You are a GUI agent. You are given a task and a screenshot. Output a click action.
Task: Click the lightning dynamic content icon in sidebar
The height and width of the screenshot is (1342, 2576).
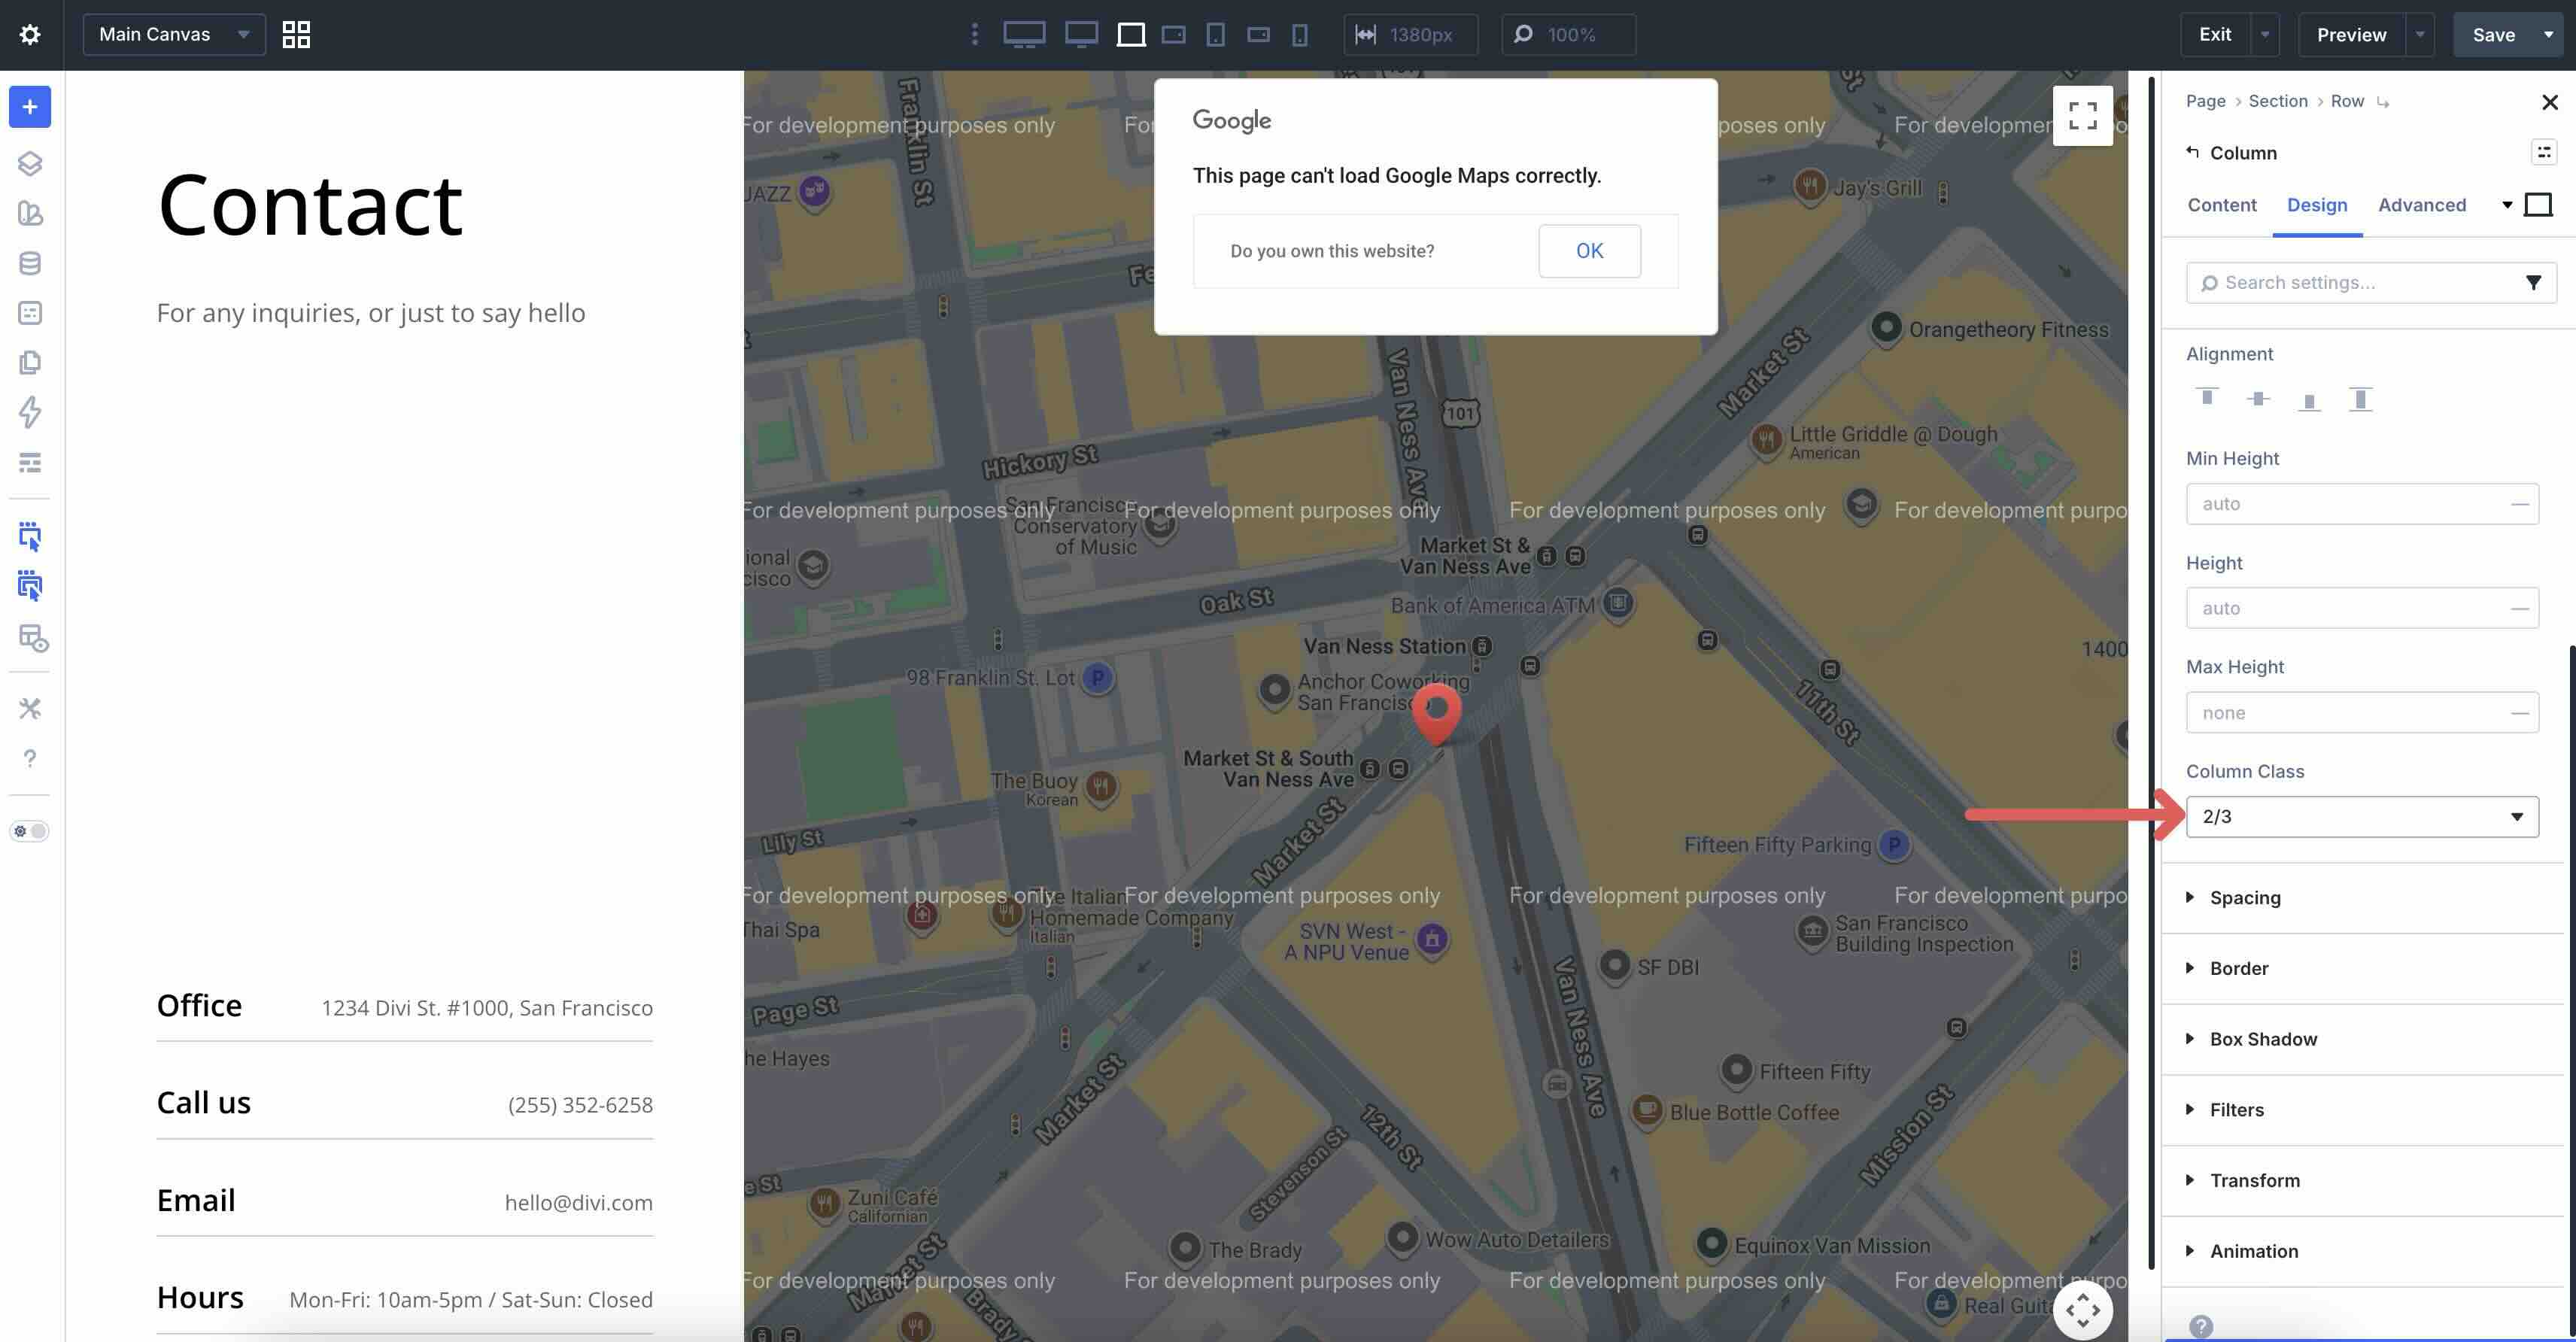coord(29,412)
